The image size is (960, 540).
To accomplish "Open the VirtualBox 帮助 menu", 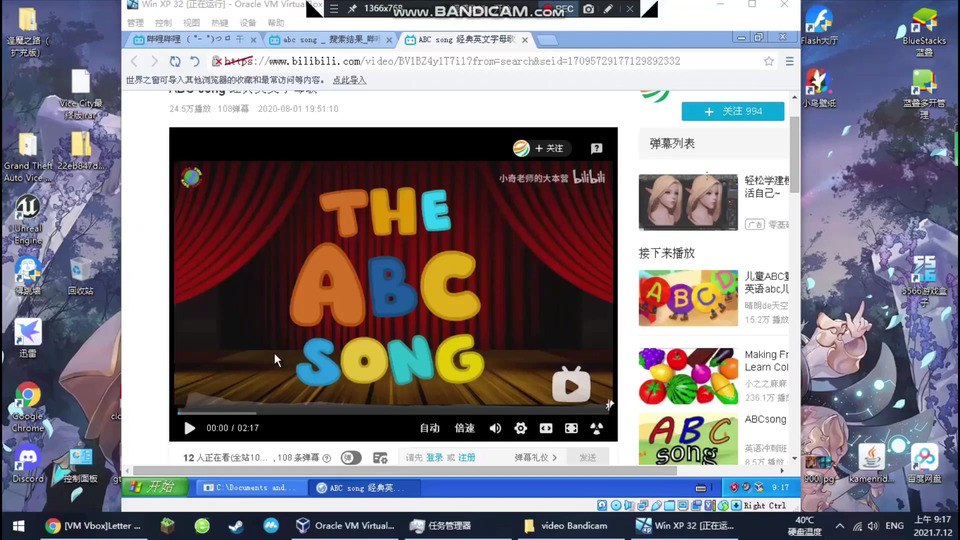I will (276, 23).
